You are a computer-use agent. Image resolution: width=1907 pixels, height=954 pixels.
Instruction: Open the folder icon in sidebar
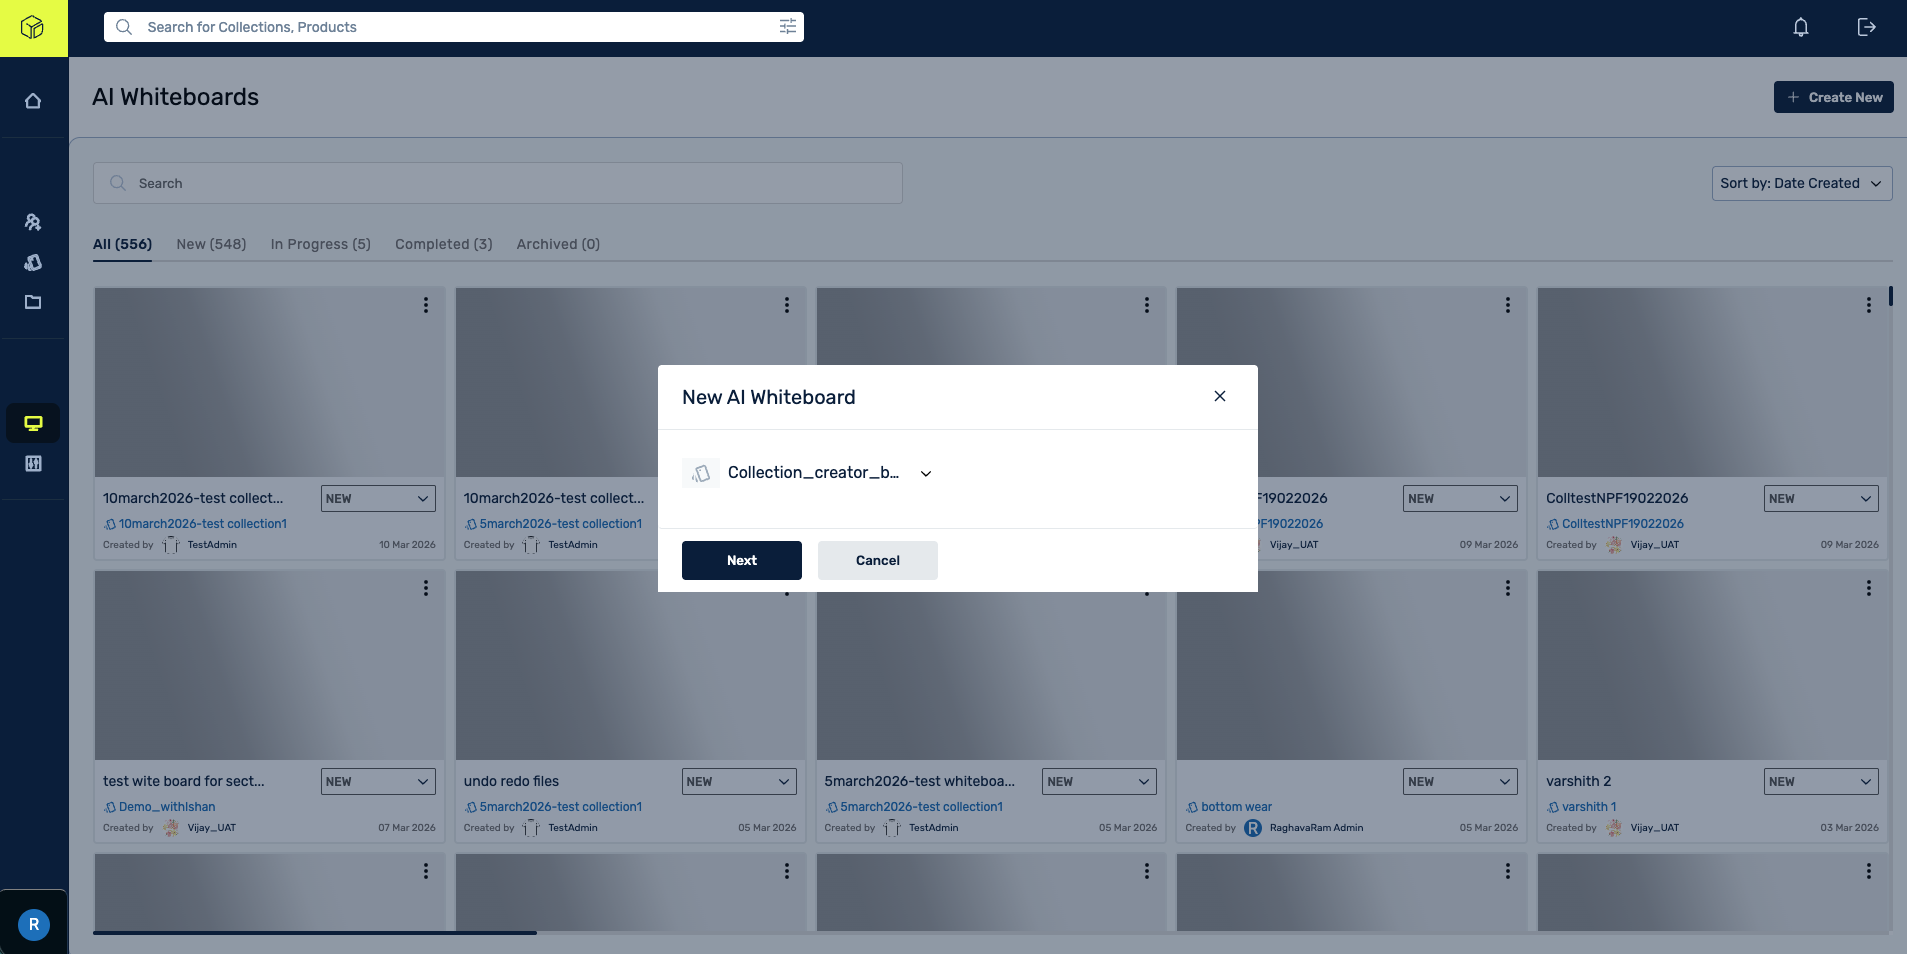point(33,302)
